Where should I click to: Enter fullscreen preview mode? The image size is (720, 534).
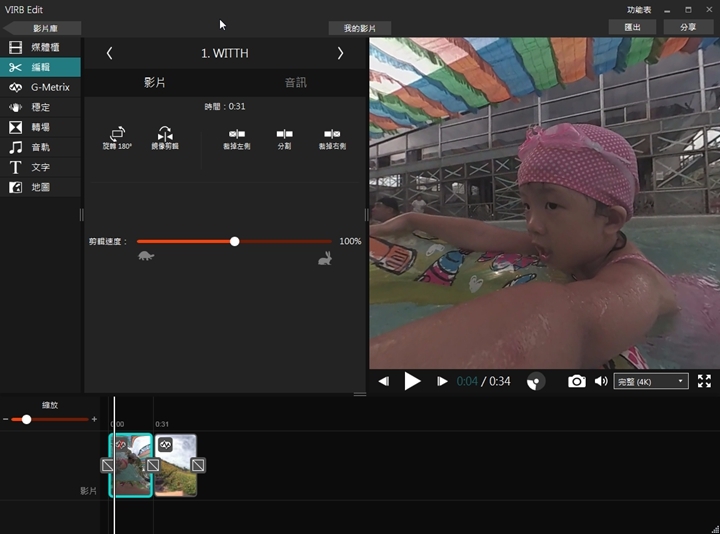click(704, 381)
